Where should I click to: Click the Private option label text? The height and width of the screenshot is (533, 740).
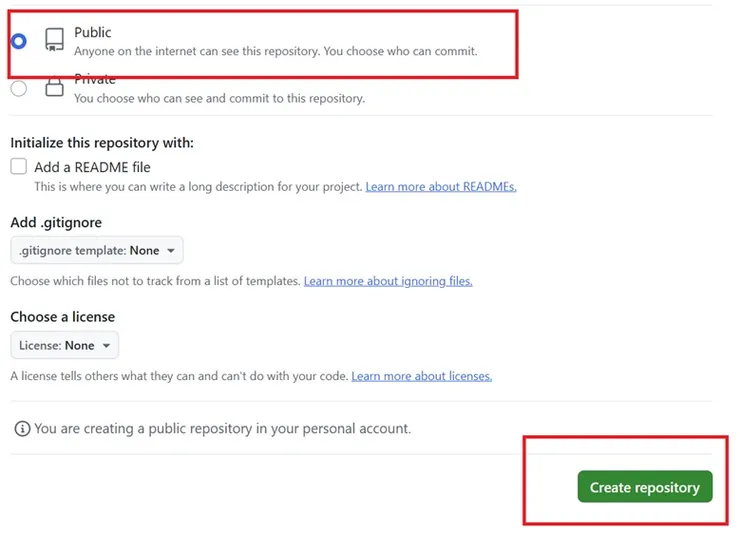(95, 79)
